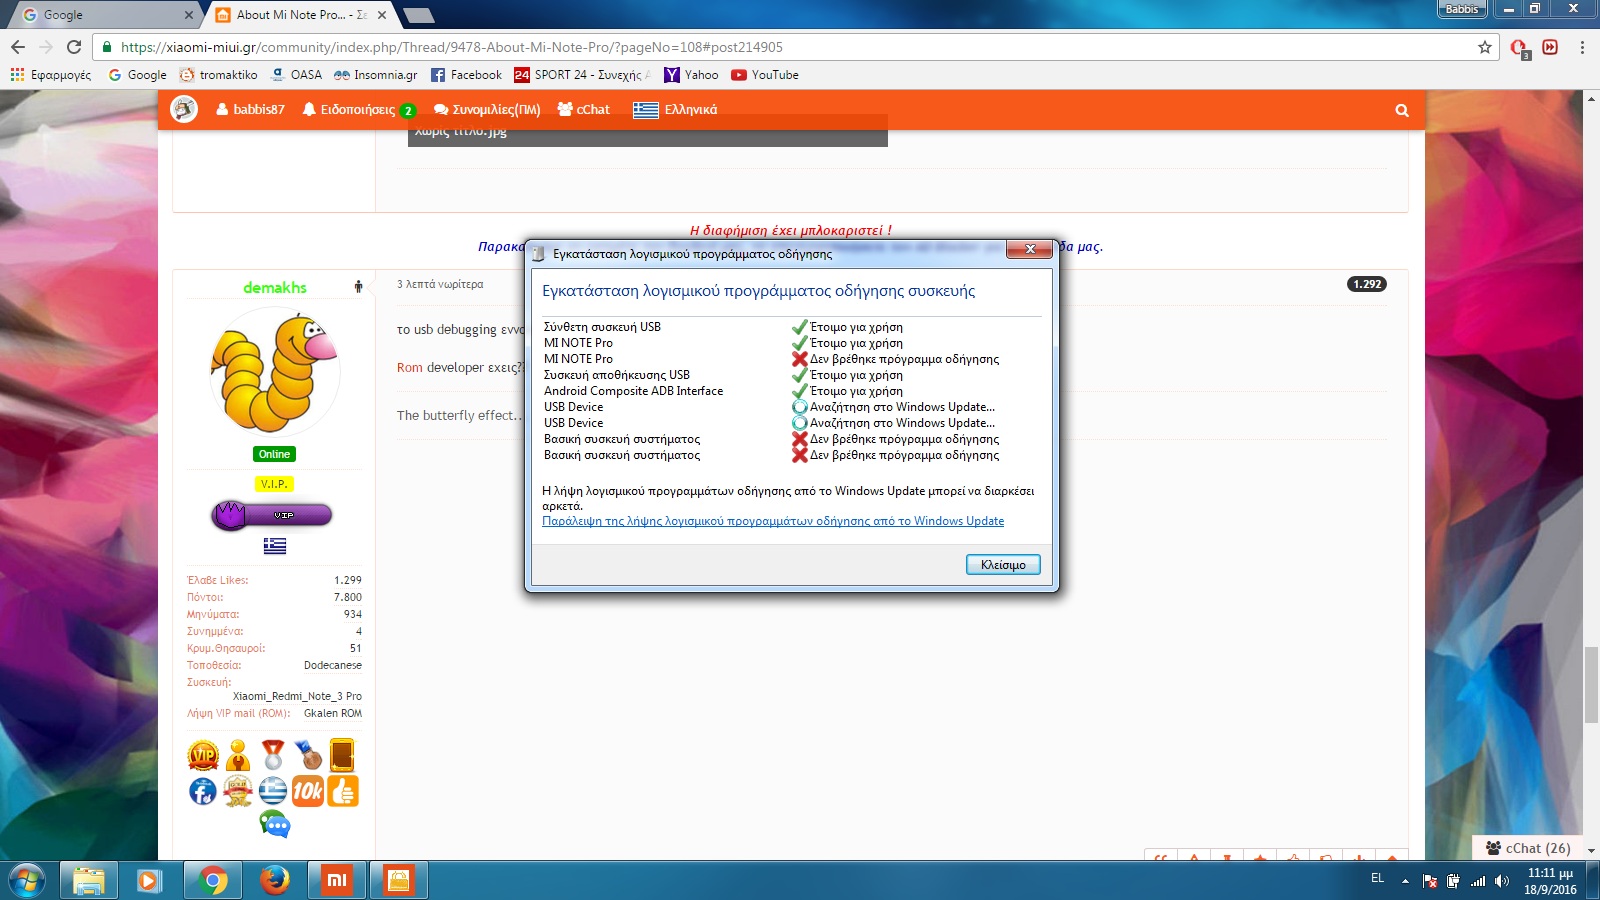The width and height of the screenshot is (1600, 900).
Task: Bookmark this page with the star icon
Action: pyautogui.click(x=1484, y=47)
